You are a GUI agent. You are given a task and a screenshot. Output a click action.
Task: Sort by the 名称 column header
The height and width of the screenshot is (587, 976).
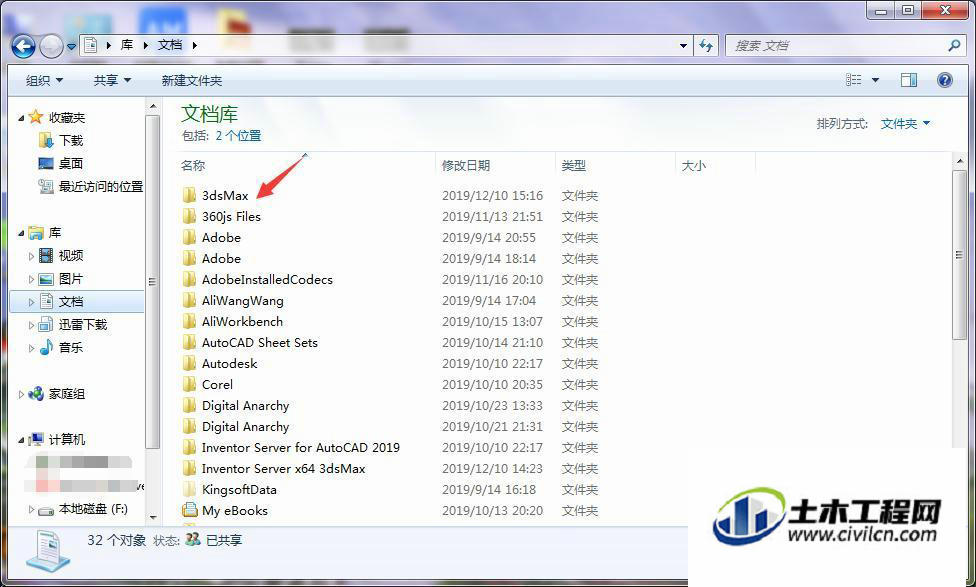point(193,166)
